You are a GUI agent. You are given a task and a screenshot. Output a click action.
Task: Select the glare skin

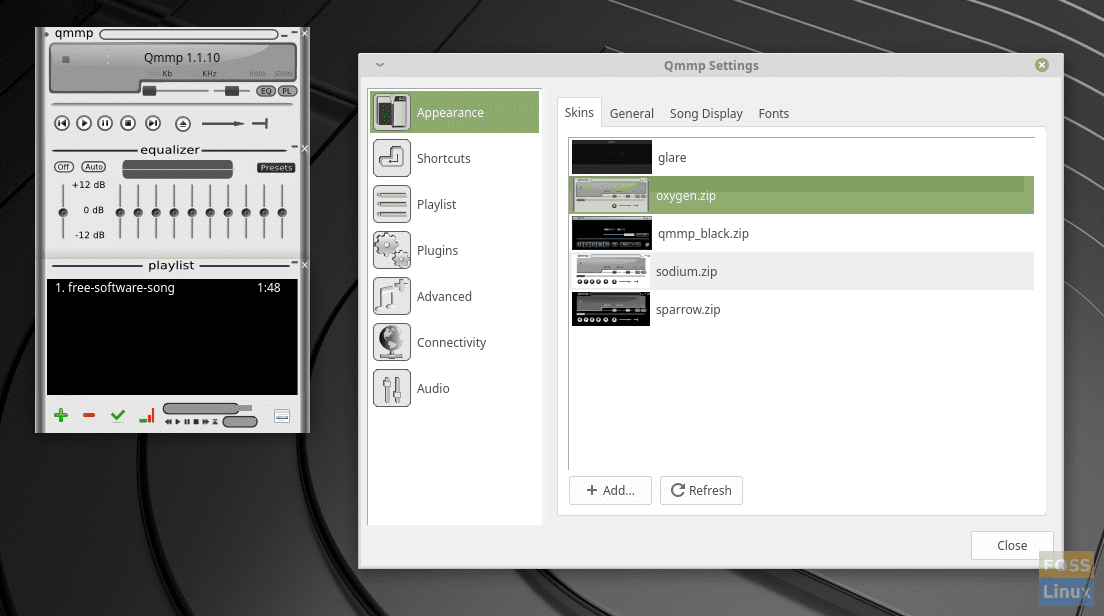click(801, 157)
